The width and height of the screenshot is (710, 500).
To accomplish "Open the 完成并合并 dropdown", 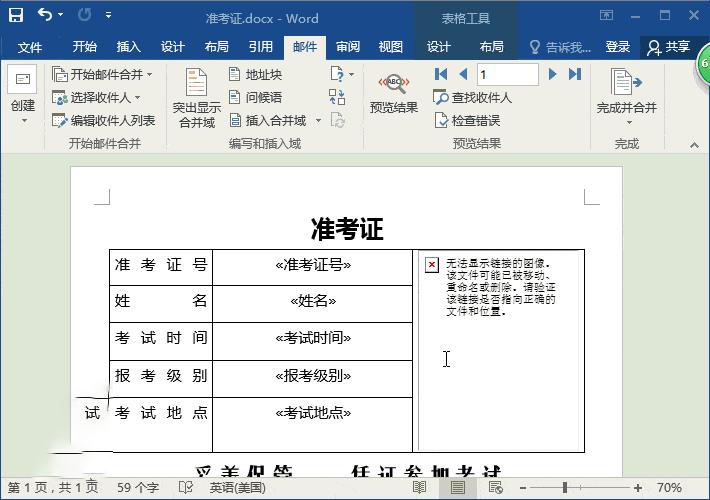I will (626, 97).
